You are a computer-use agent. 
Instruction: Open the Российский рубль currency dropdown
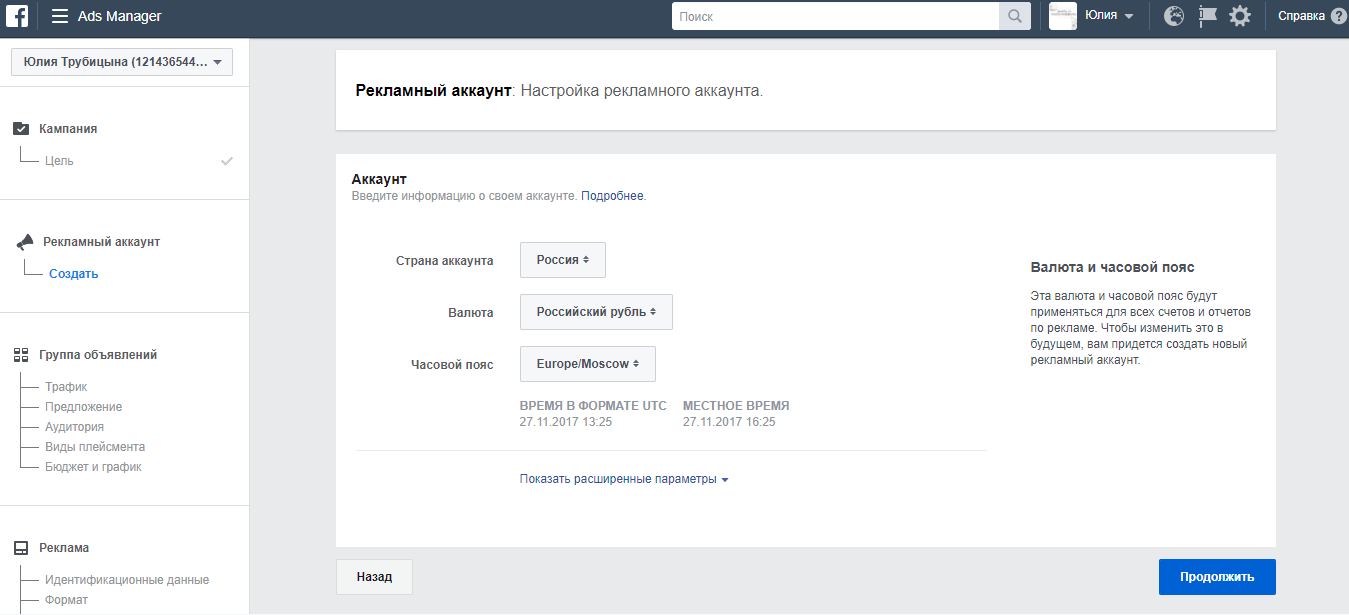(x=596, y=312)
